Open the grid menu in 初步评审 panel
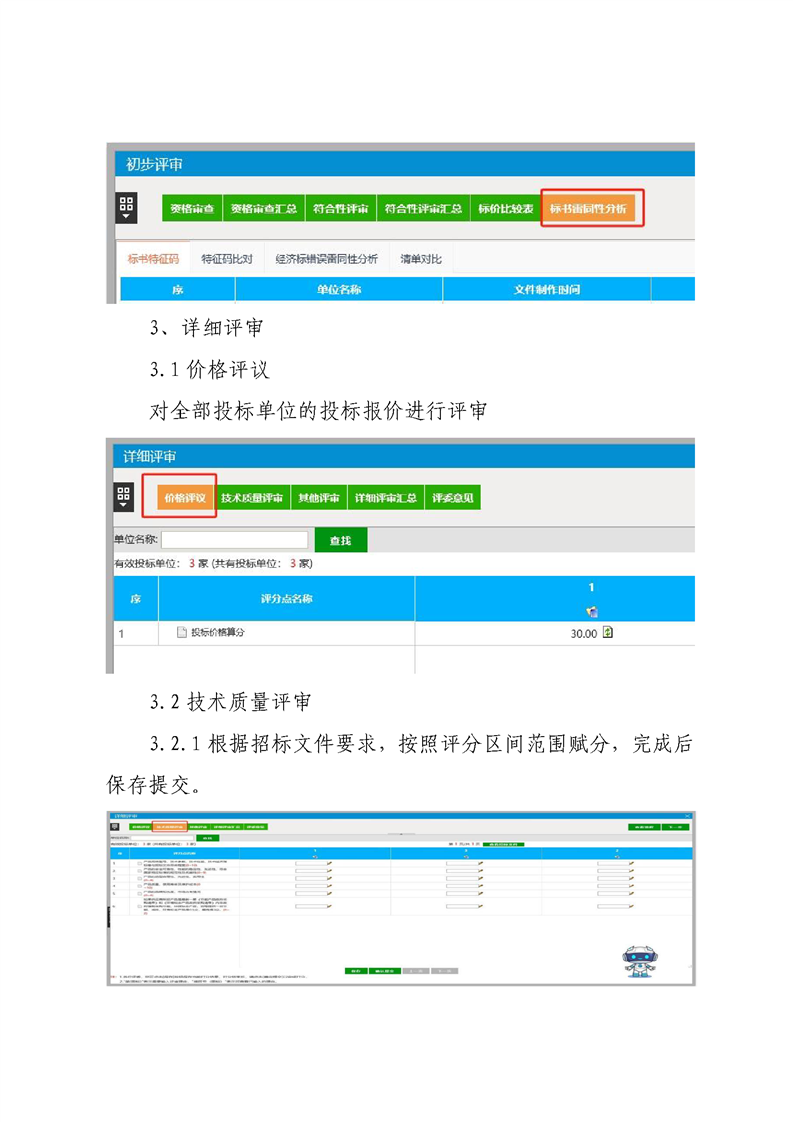This screenshot has width=793, height=1122. 126,208
